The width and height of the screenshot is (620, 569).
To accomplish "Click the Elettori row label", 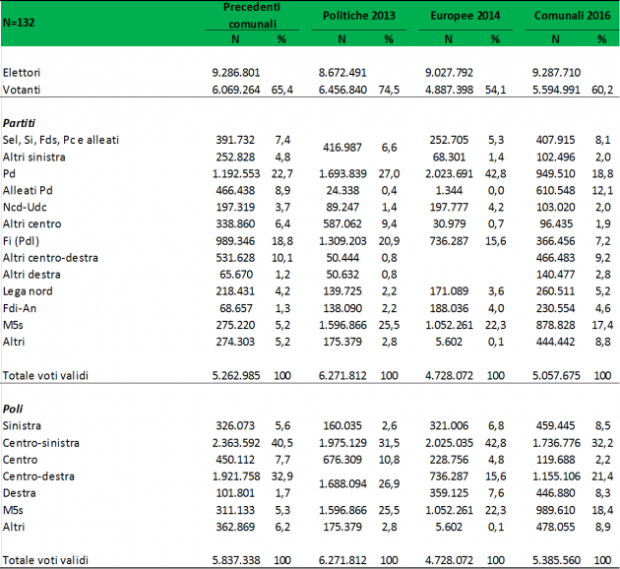I will 21,73.
